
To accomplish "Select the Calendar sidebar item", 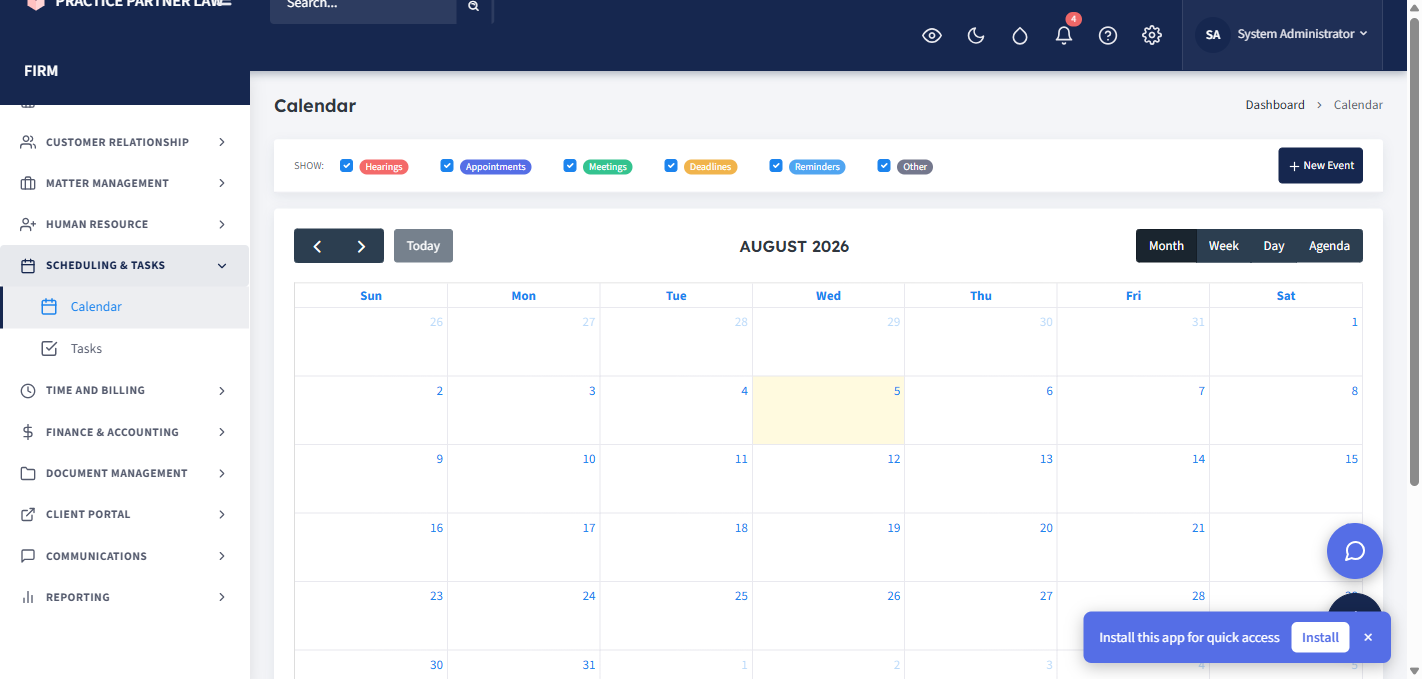I will (125, 307).
